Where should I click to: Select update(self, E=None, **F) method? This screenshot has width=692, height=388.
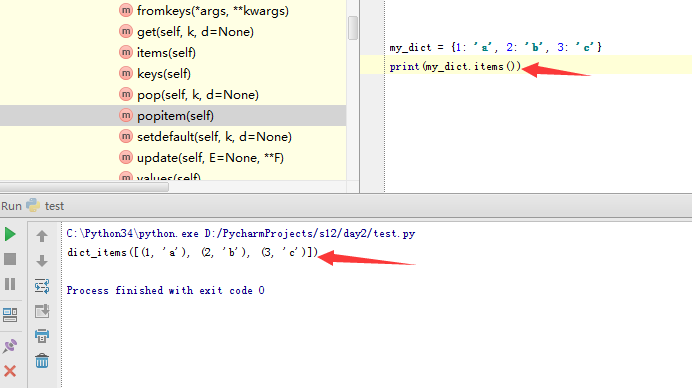pyautogui.click(x=210, y=158)
